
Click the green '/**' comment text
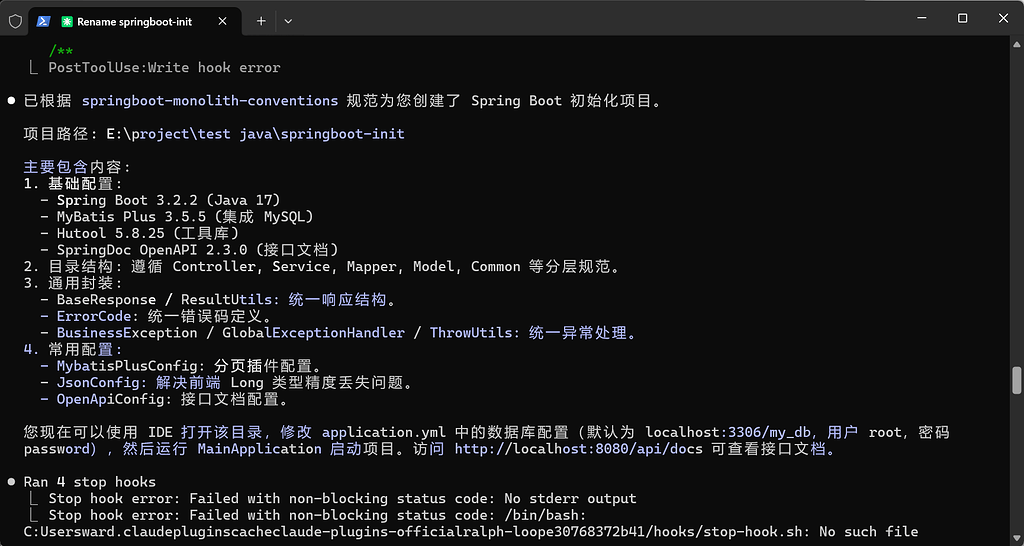pos(61,52)
